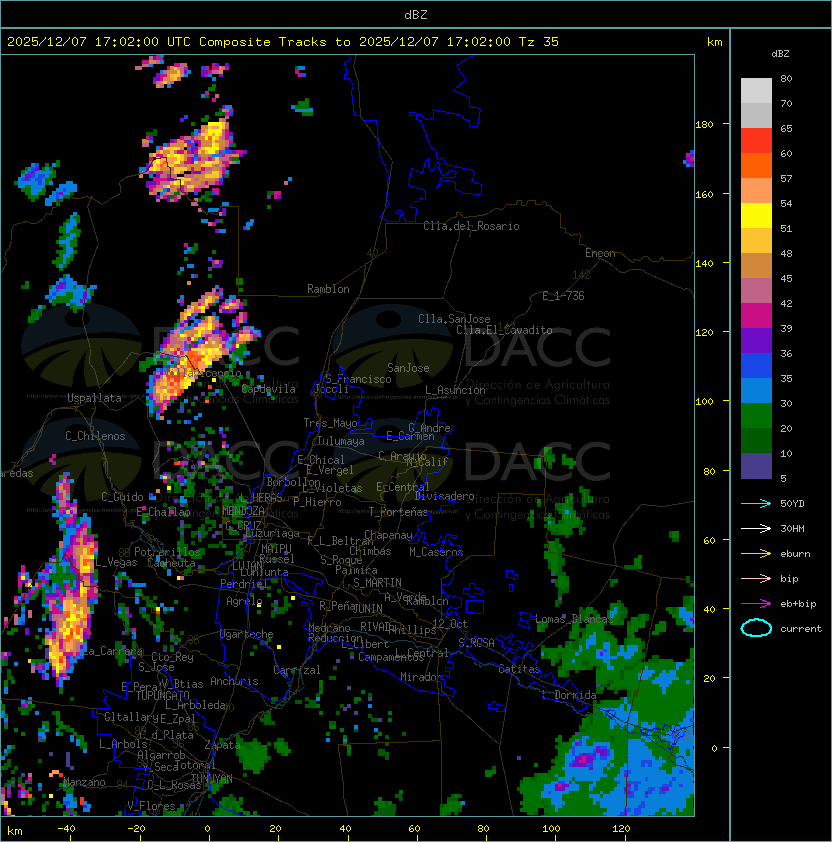Click the 'Capdevila' label
The width and height of the screenshot is (832, 842).
point(269,389)
